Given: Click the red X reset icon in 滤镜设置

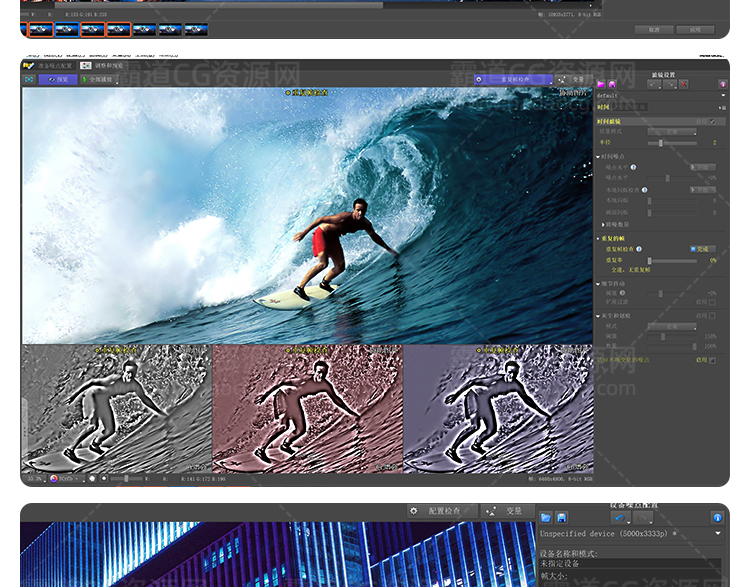Looking at the screenshot, I should [x=684, y=85].
